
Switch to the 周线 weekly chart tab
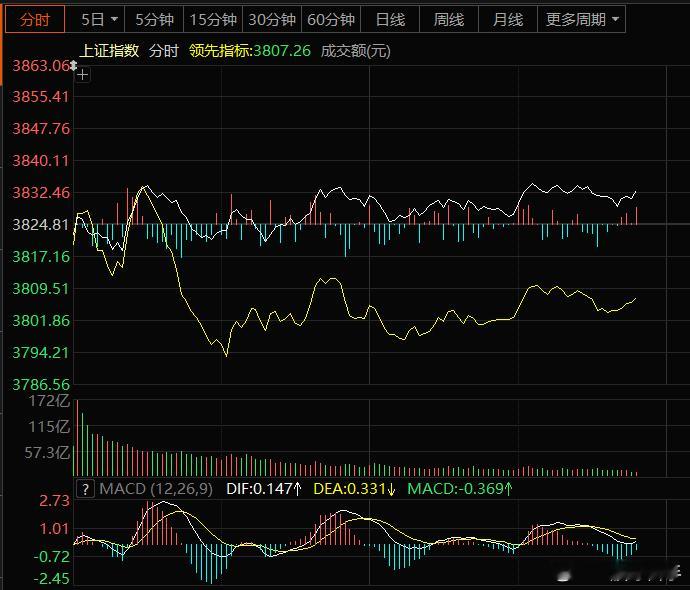coord(449,19)
